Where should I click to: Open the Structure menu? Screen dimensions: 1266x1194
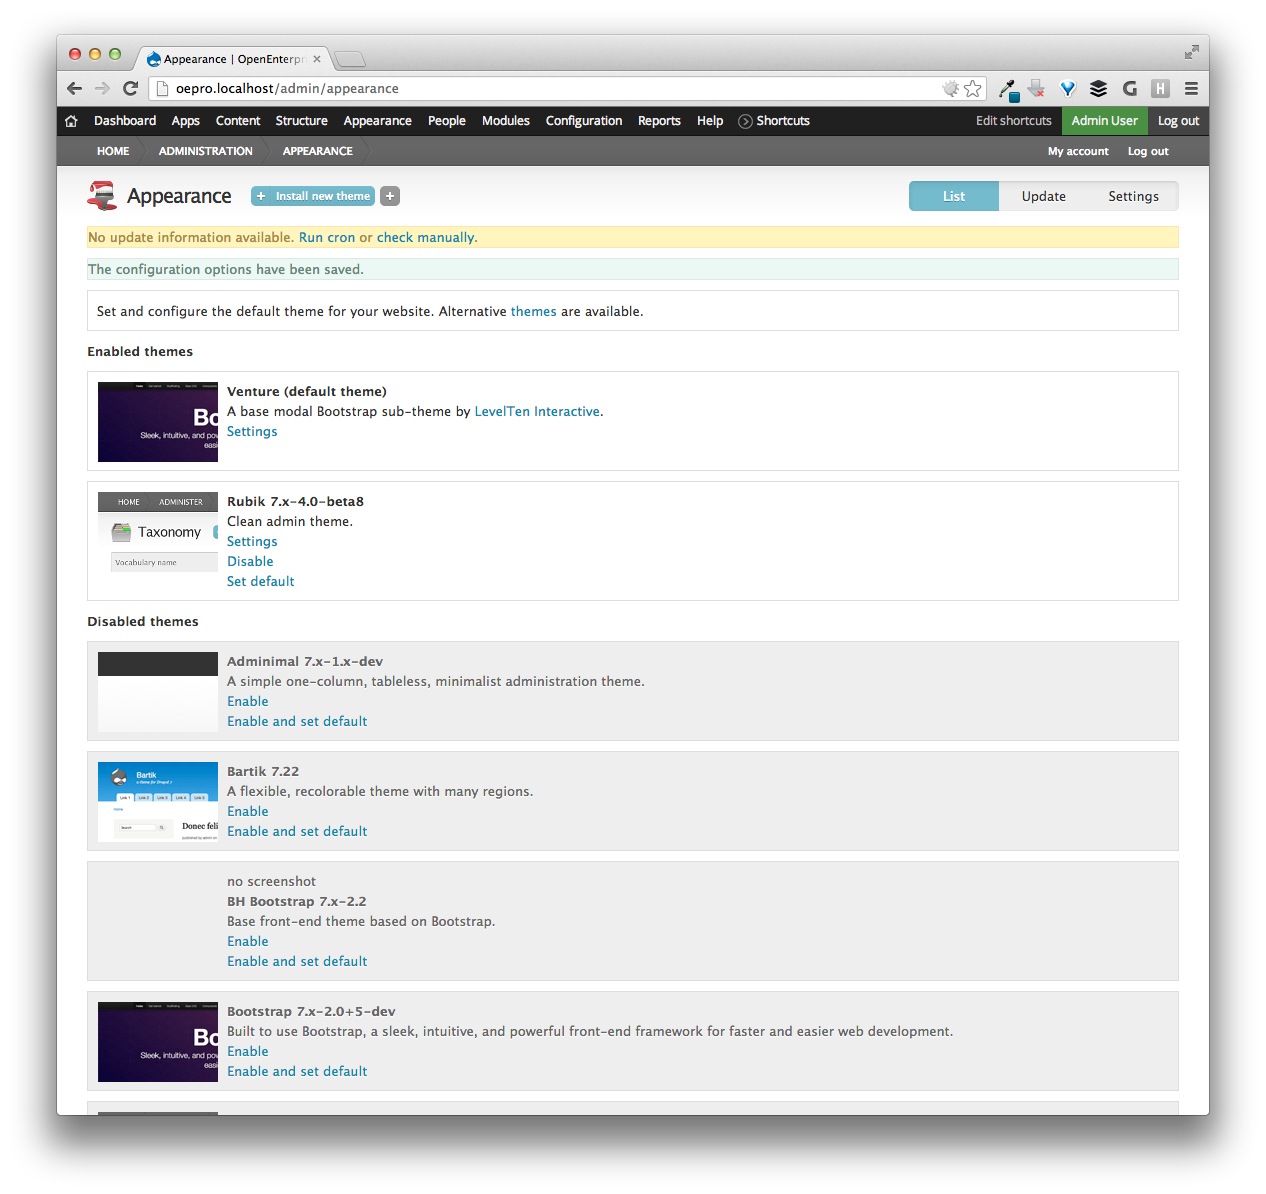[302, 121]
